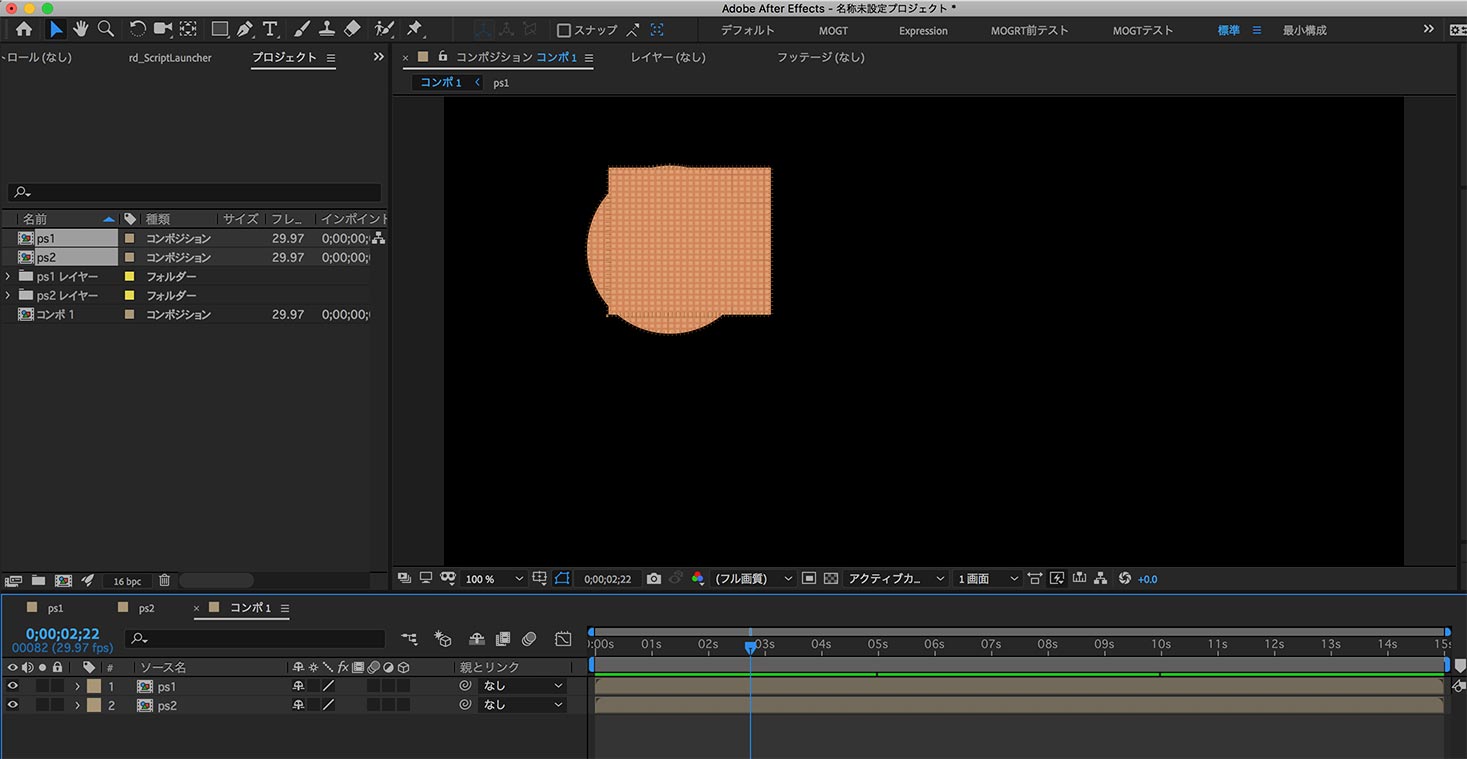Expand the ps1 レイヤー folder
1467x759 pixels.
click(8, 276)
